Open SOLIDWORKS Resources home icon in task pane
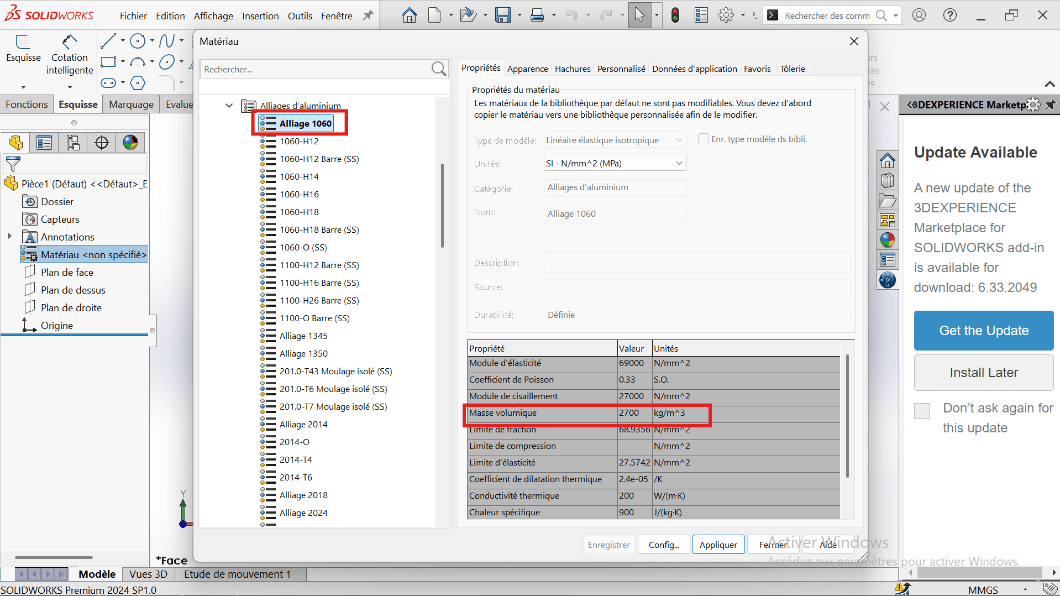 [887, 161]
